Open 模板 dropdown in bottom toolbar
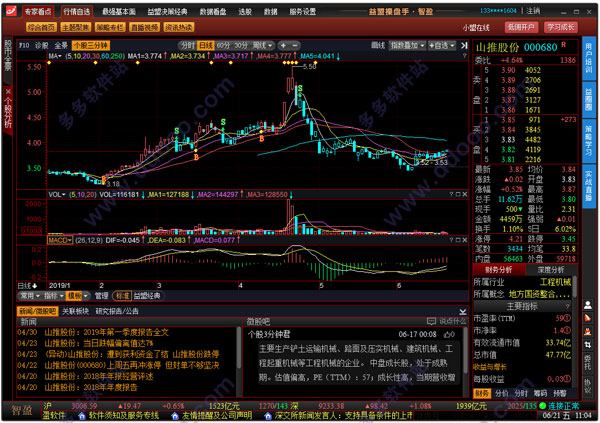Screen dimensions: 600x423 pyautogui.click(x=78, y=296)
